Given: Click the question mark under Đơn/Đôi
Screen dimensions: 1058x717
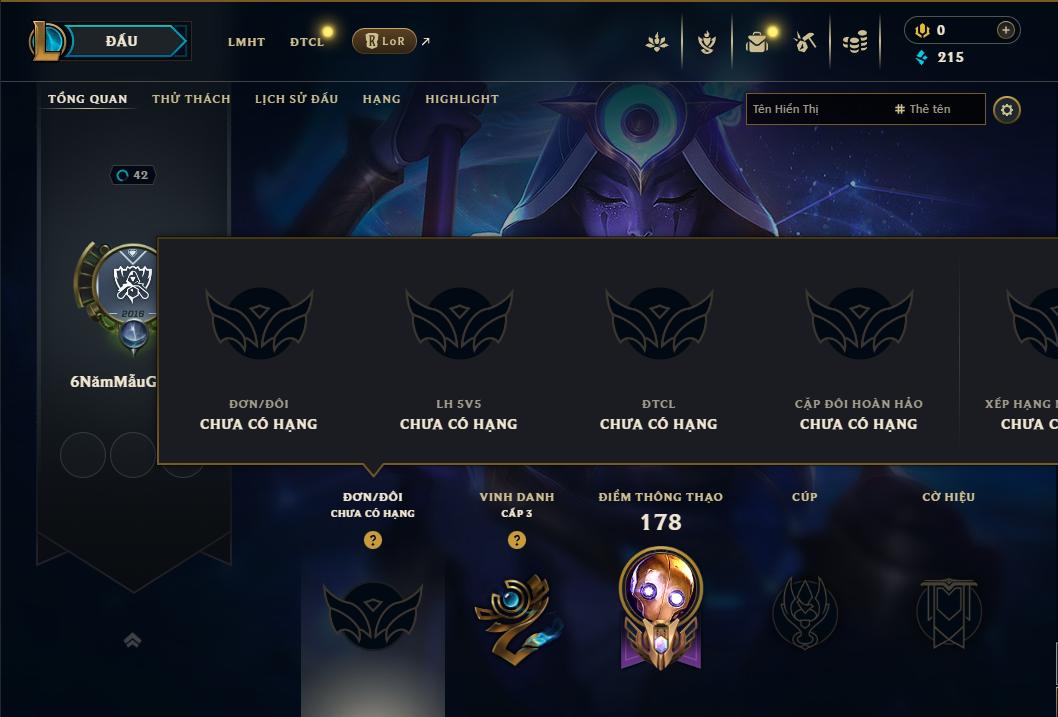Looking at the screenshot, I should 372,540.
